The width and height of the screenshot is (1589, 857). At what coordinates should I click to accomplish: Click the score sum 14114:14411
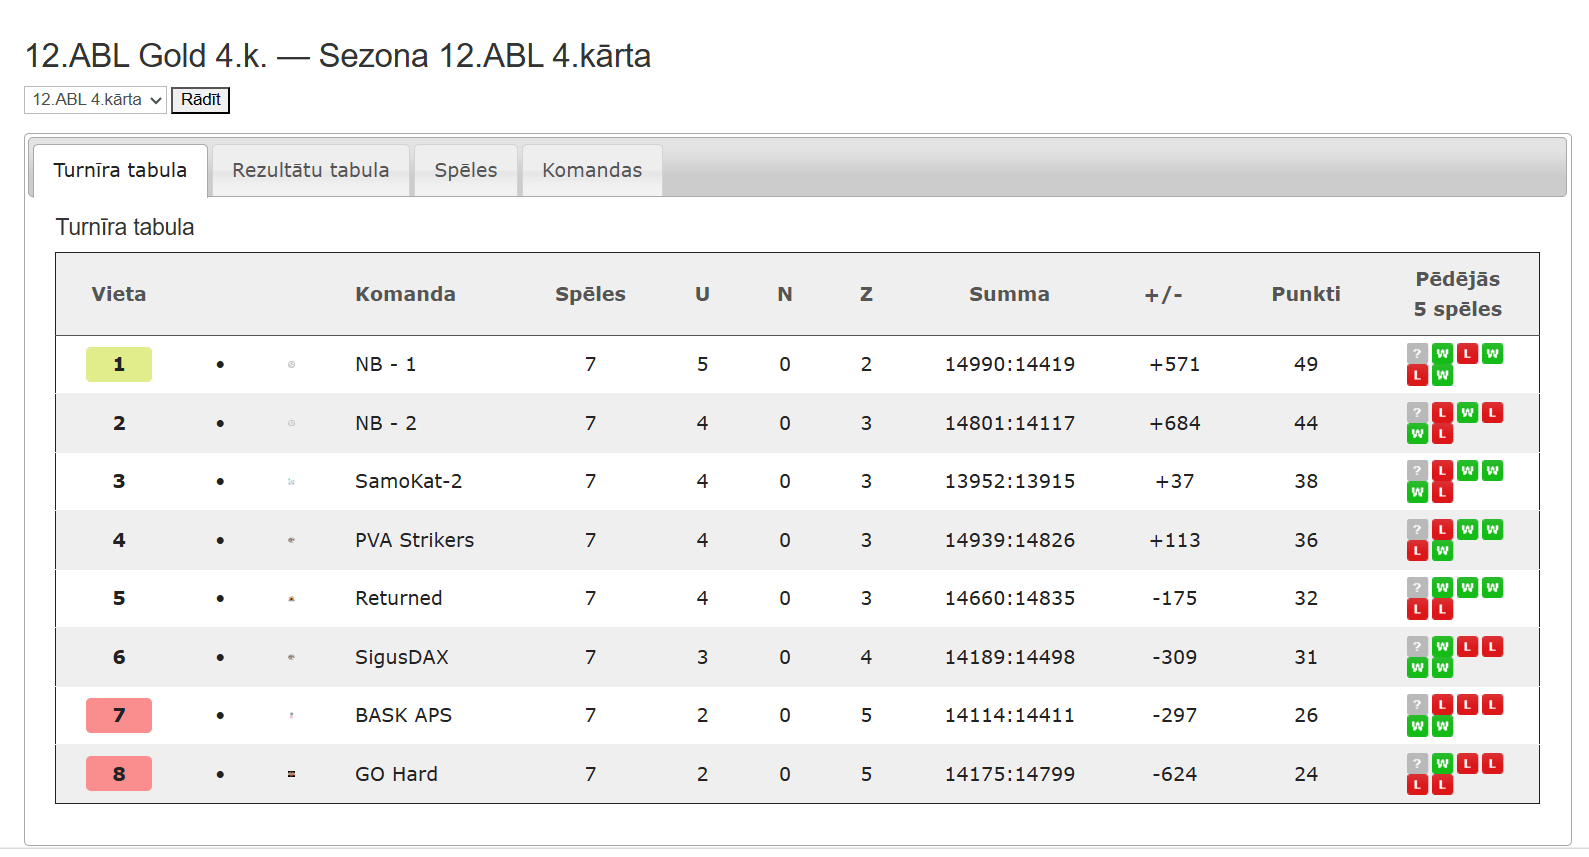point(1009,716)
